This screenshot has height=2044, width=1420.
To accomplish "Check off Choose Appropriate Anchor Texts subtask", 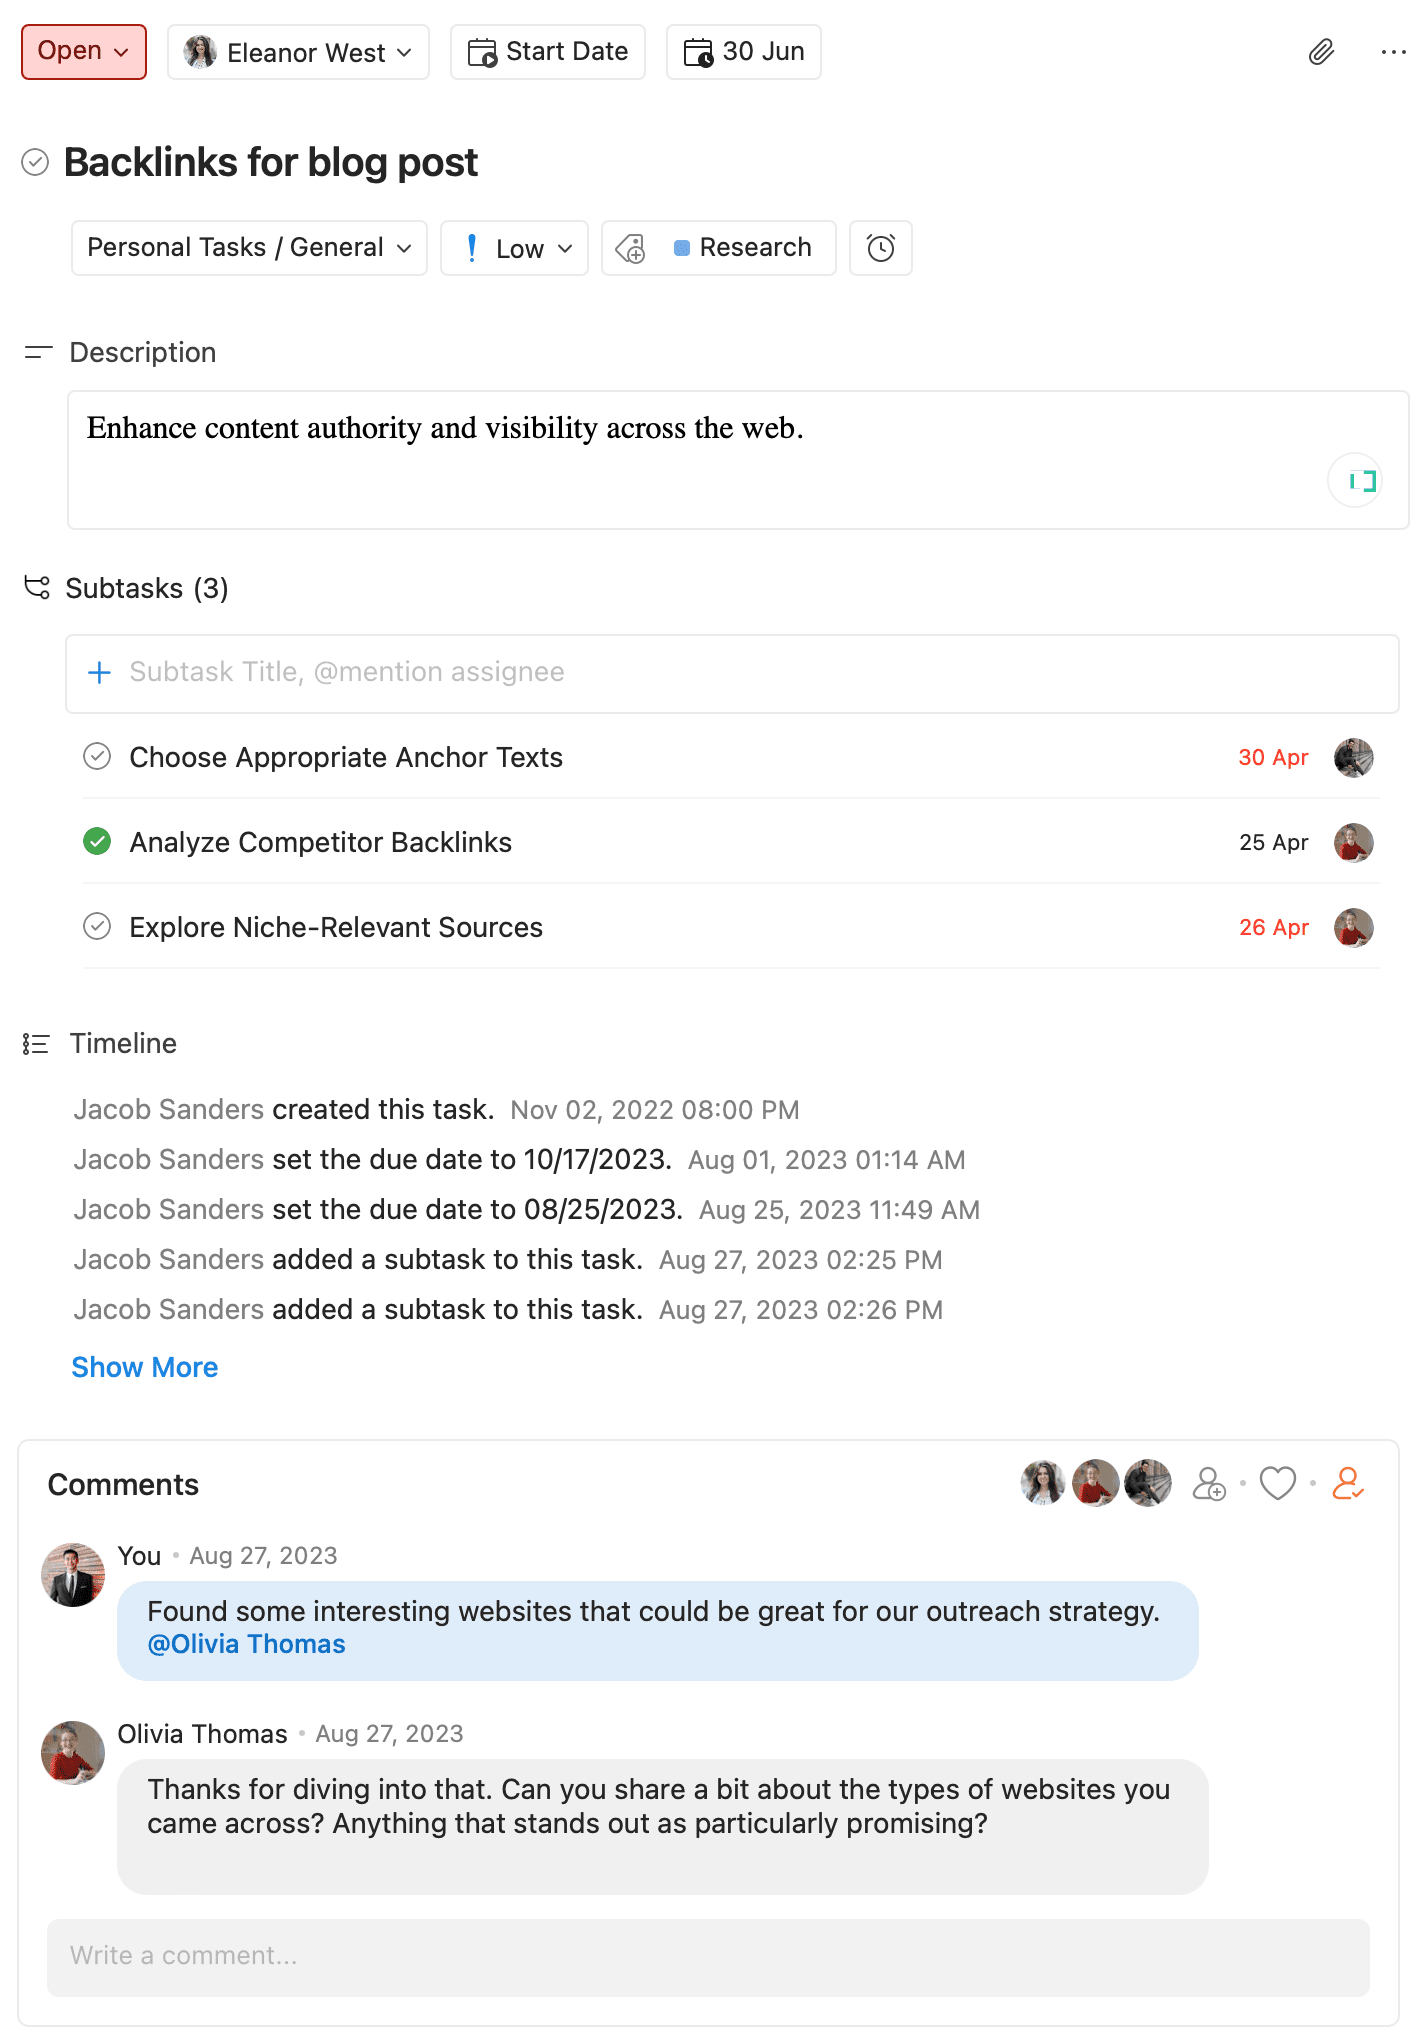I will click(x=97, y=757).
